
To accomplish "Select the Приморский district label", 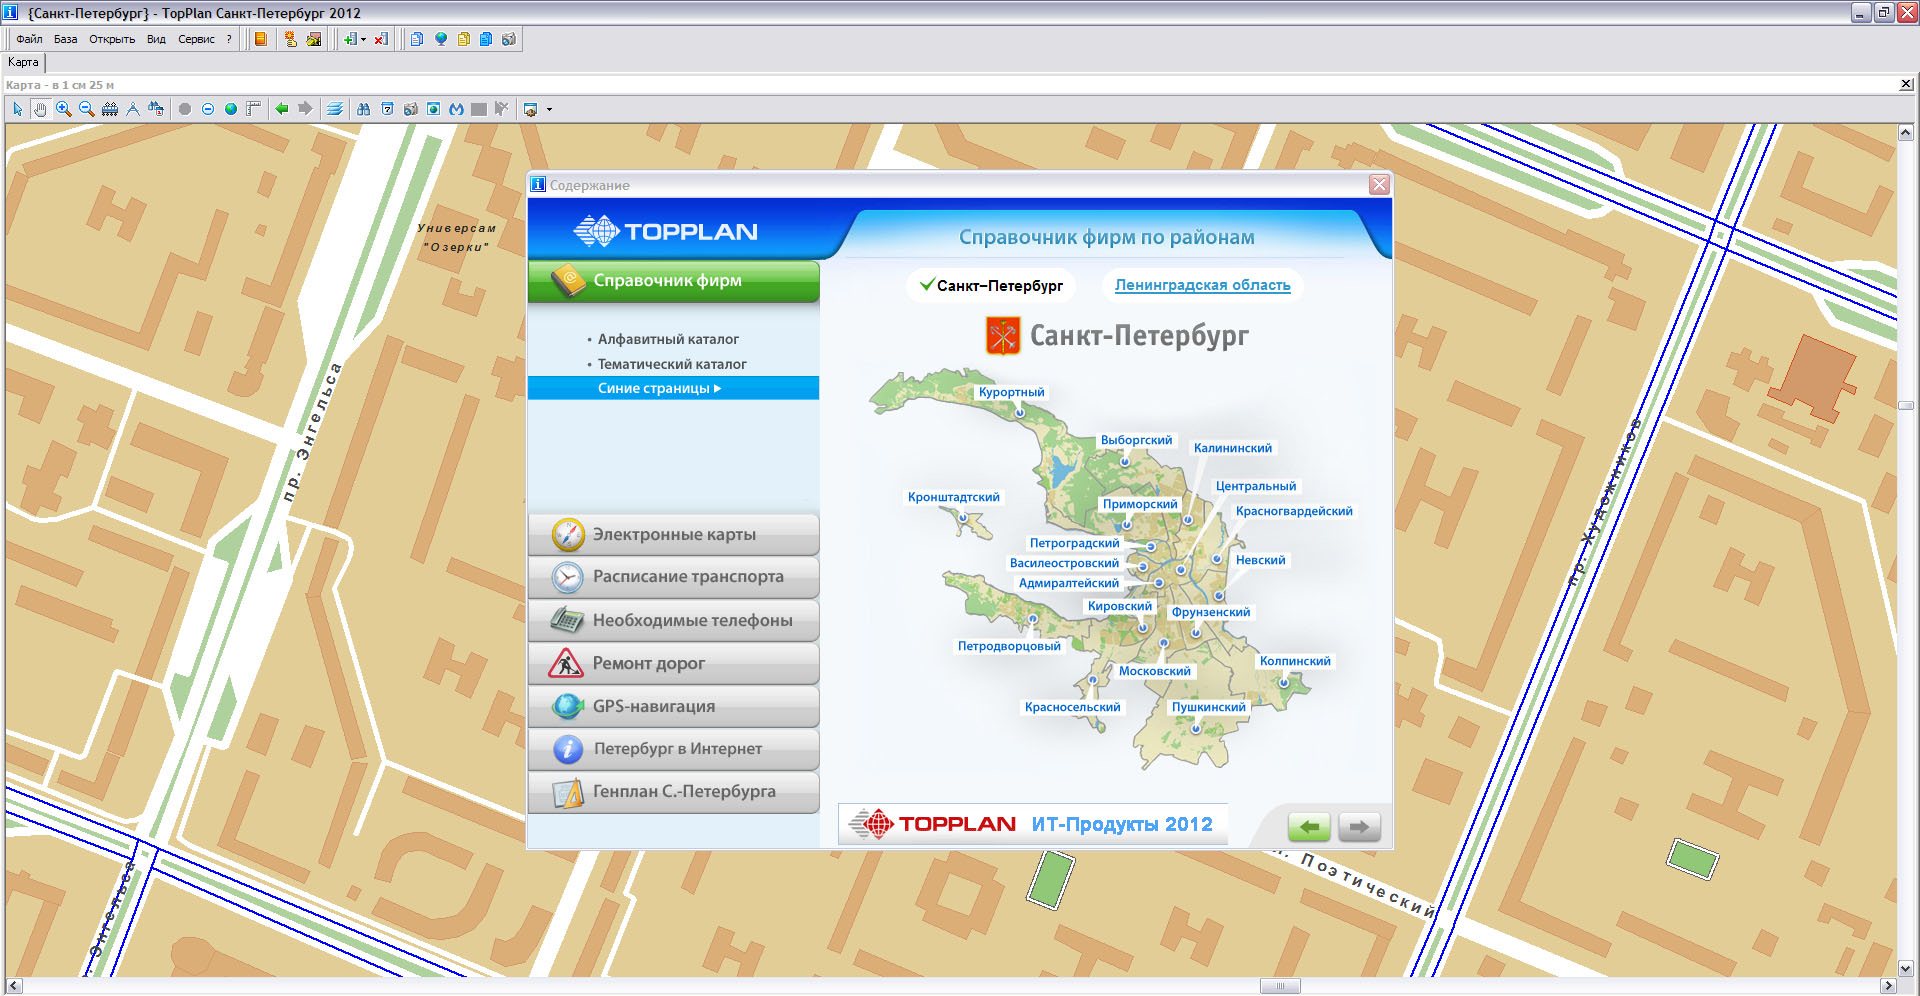I will 1140,504.
